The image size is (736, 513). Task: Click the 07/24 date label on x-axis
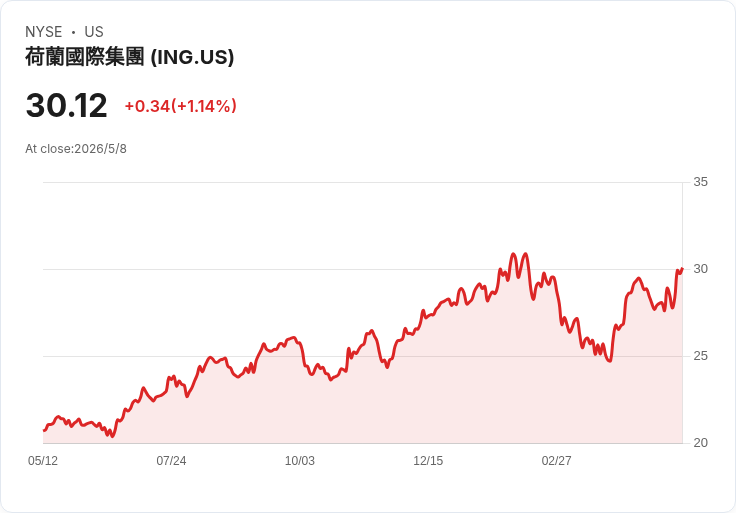(x=171, y=461)
